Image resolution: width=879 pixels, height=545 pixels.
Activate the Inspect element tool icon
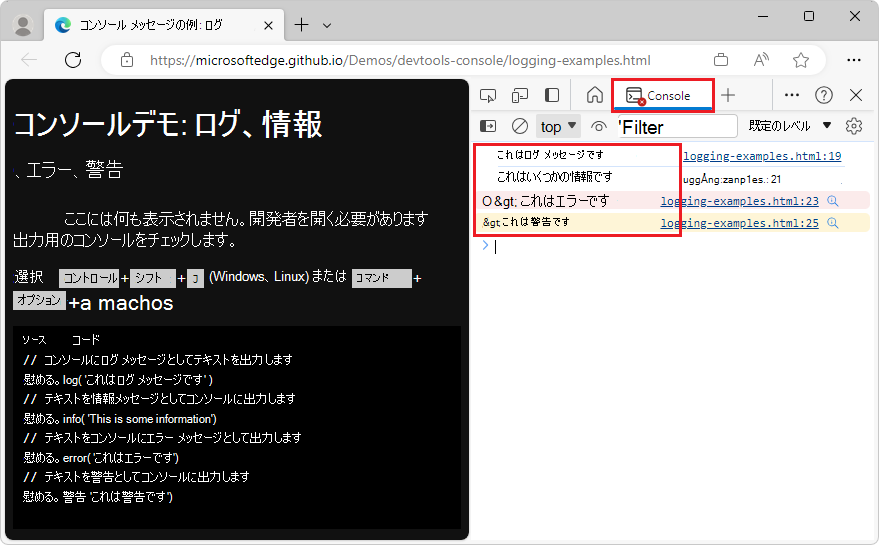click(x=488, y=95)
